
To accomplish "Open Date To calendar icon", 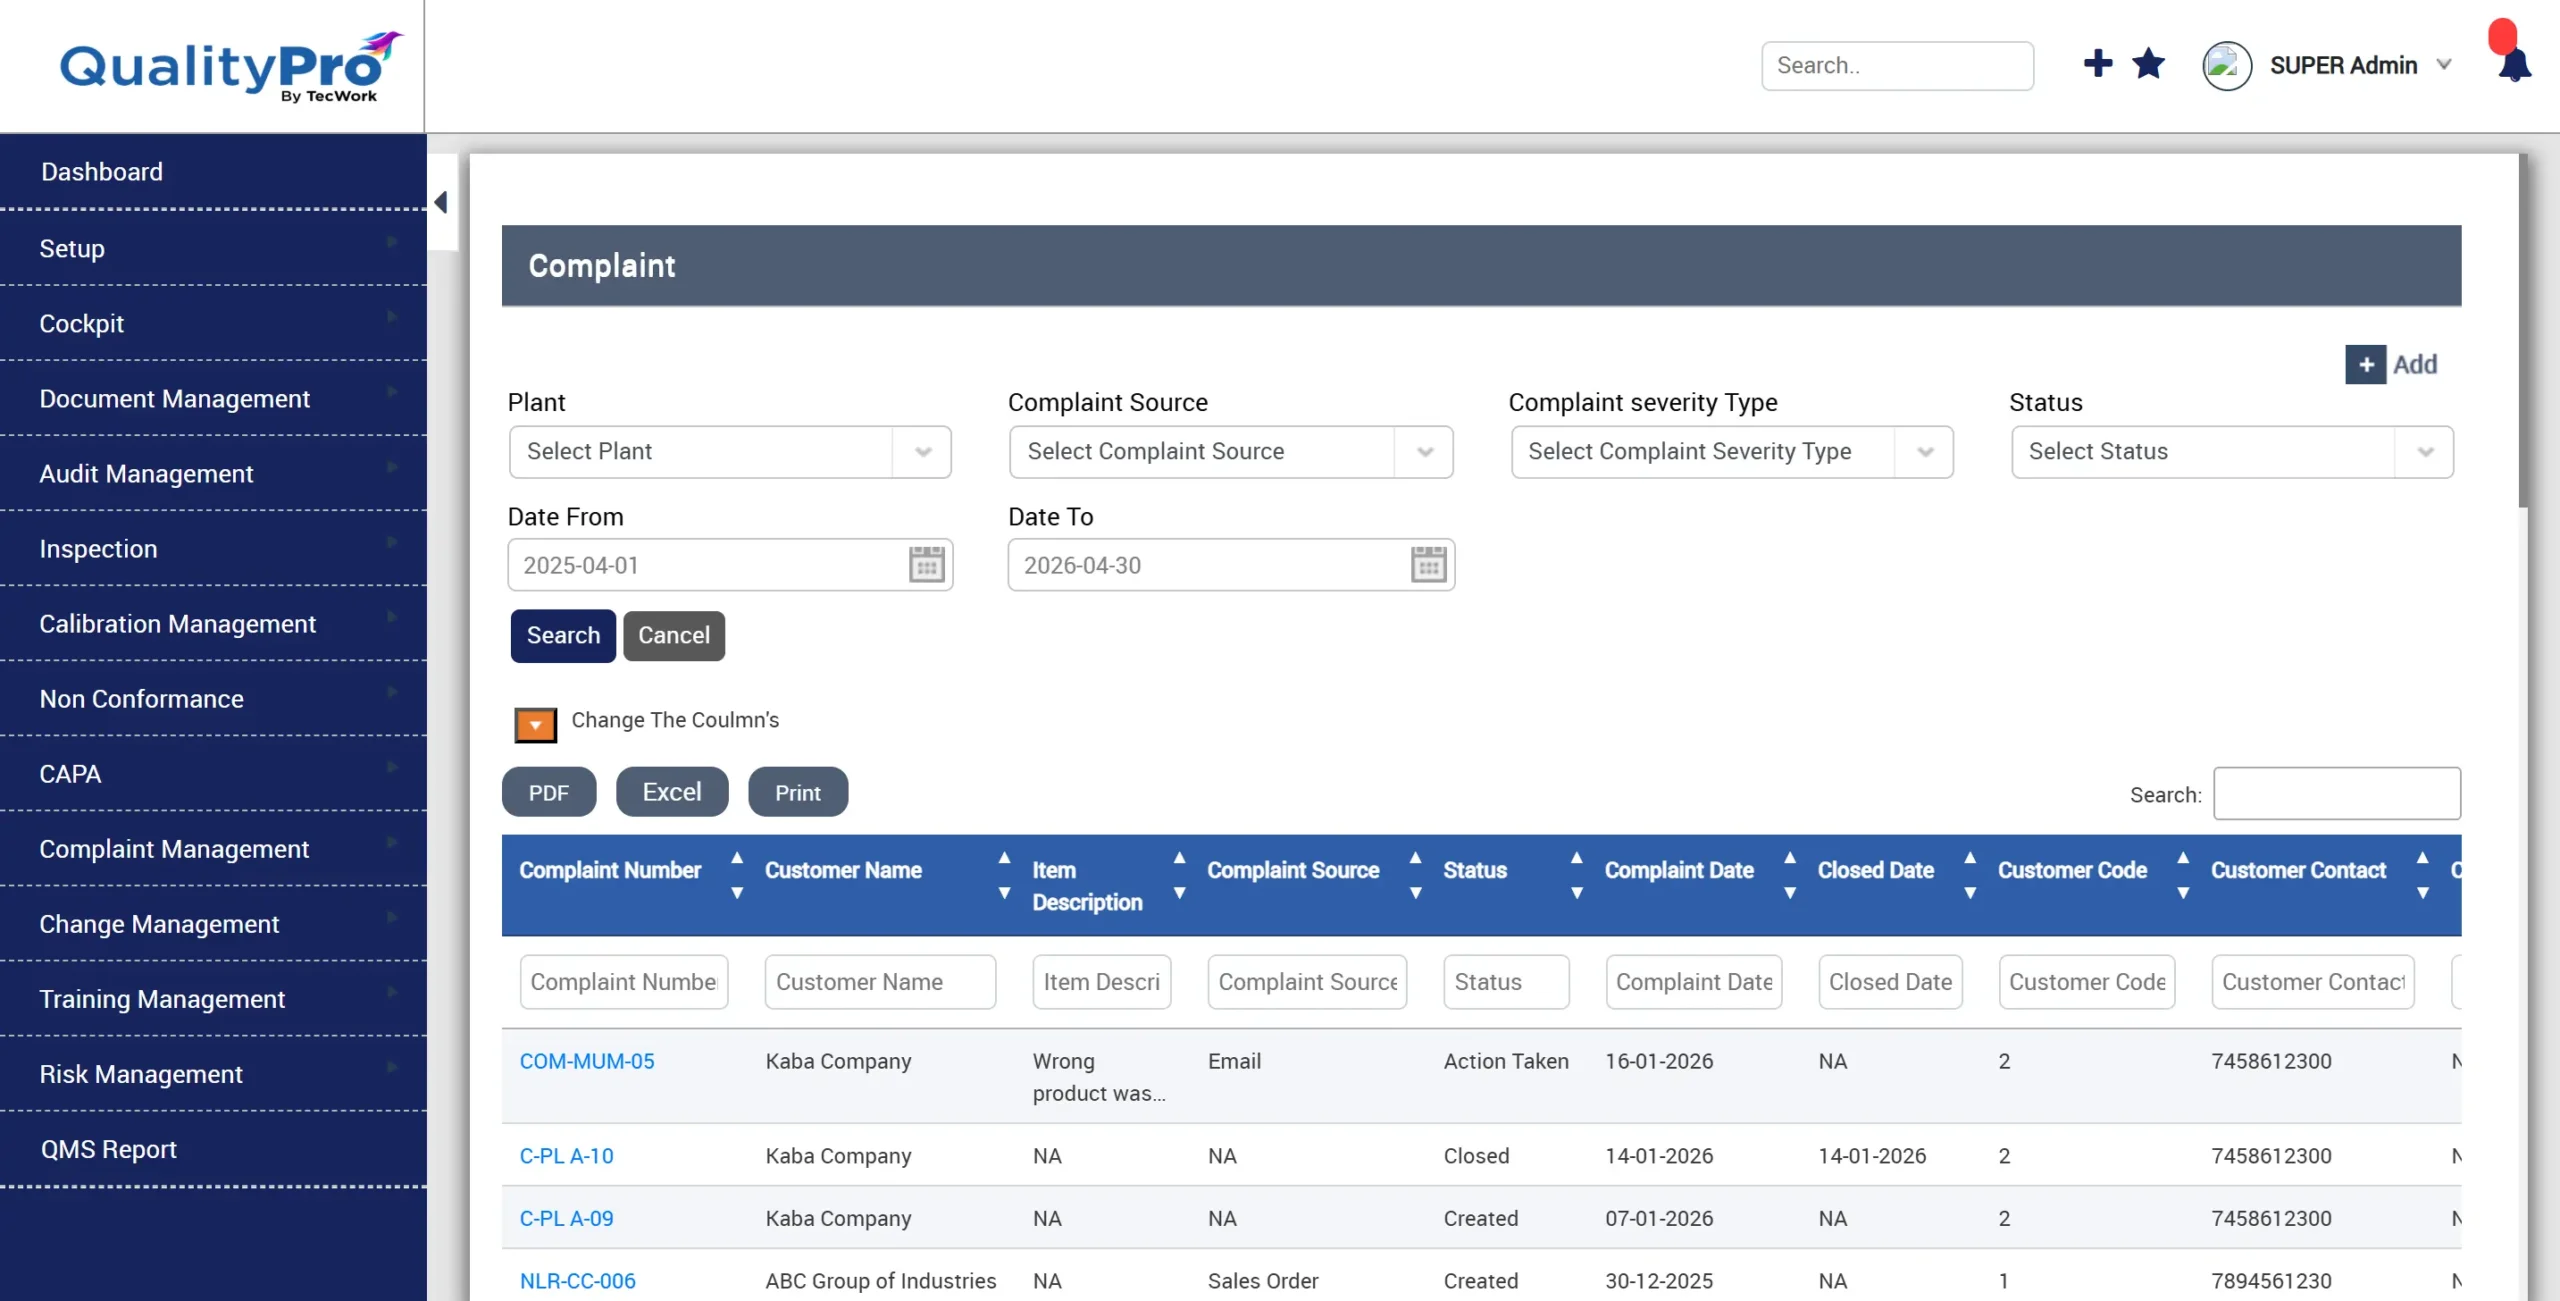I will pos(1428,564).
